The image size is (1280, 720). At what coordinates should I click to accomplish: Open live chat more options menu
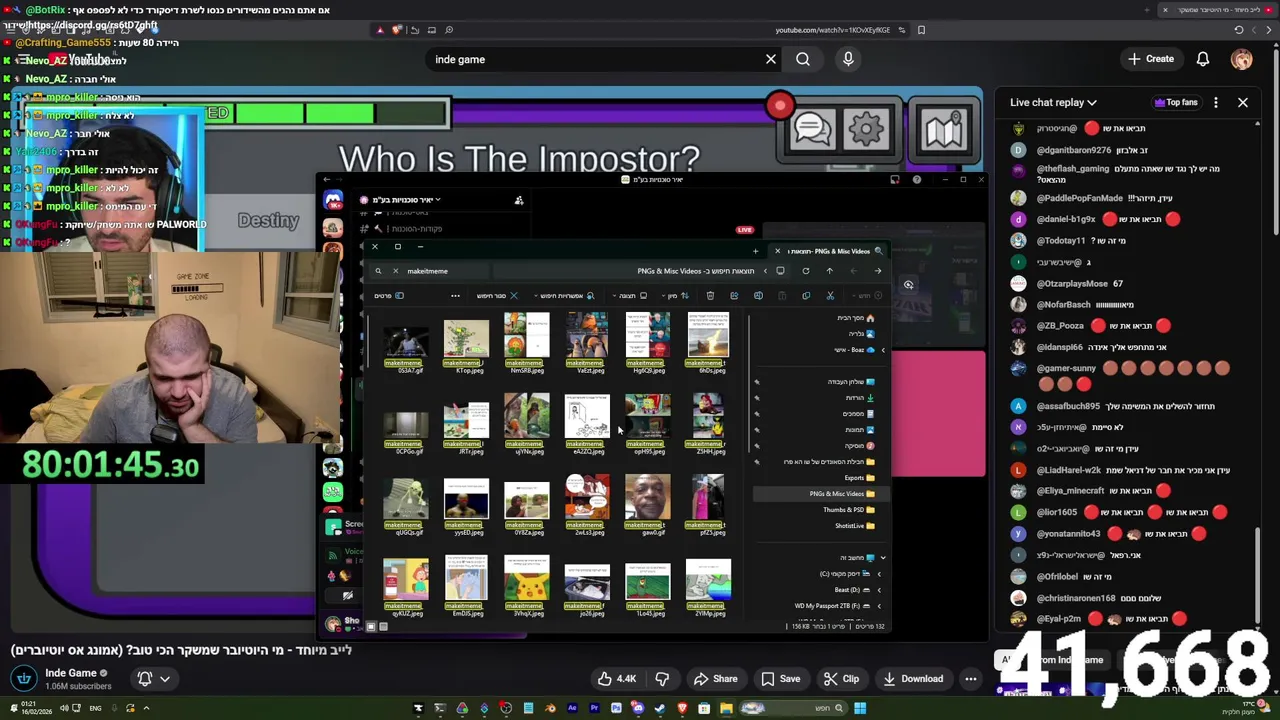pyautogui.click(x=1216, y=102)
